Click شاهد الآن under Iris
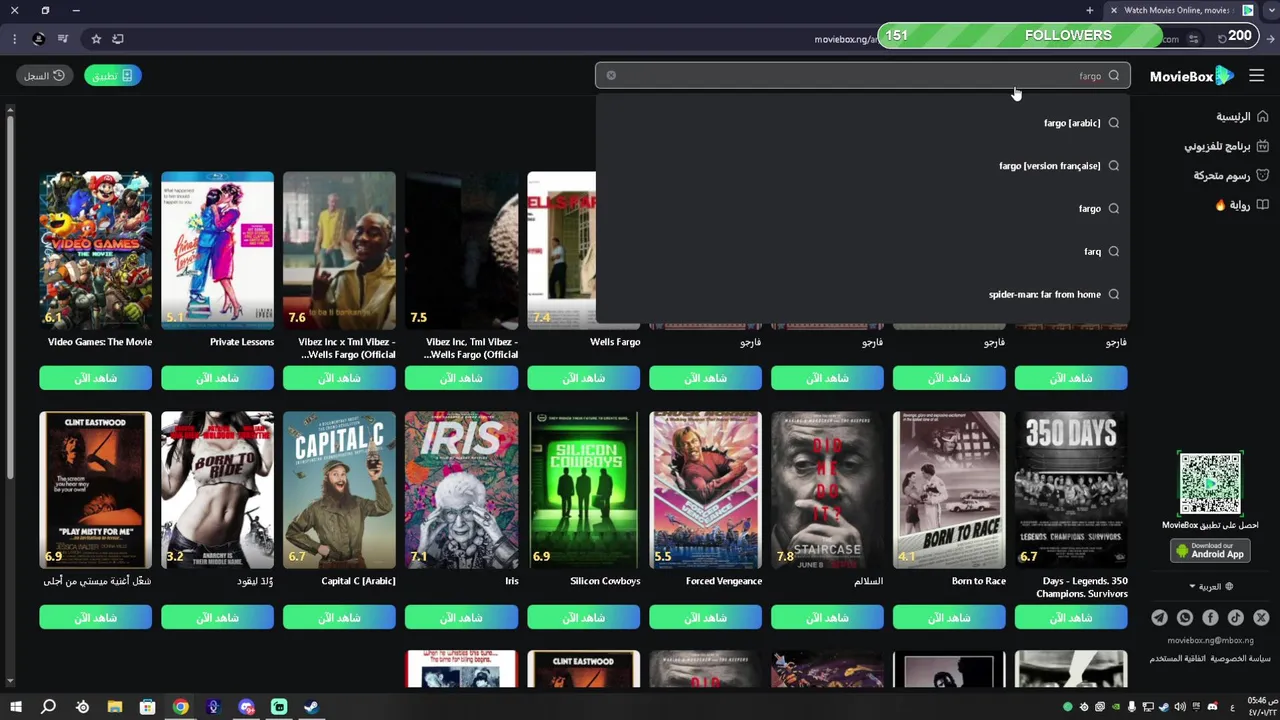This screenshot has height=720, width=1280. pos(461,618)
